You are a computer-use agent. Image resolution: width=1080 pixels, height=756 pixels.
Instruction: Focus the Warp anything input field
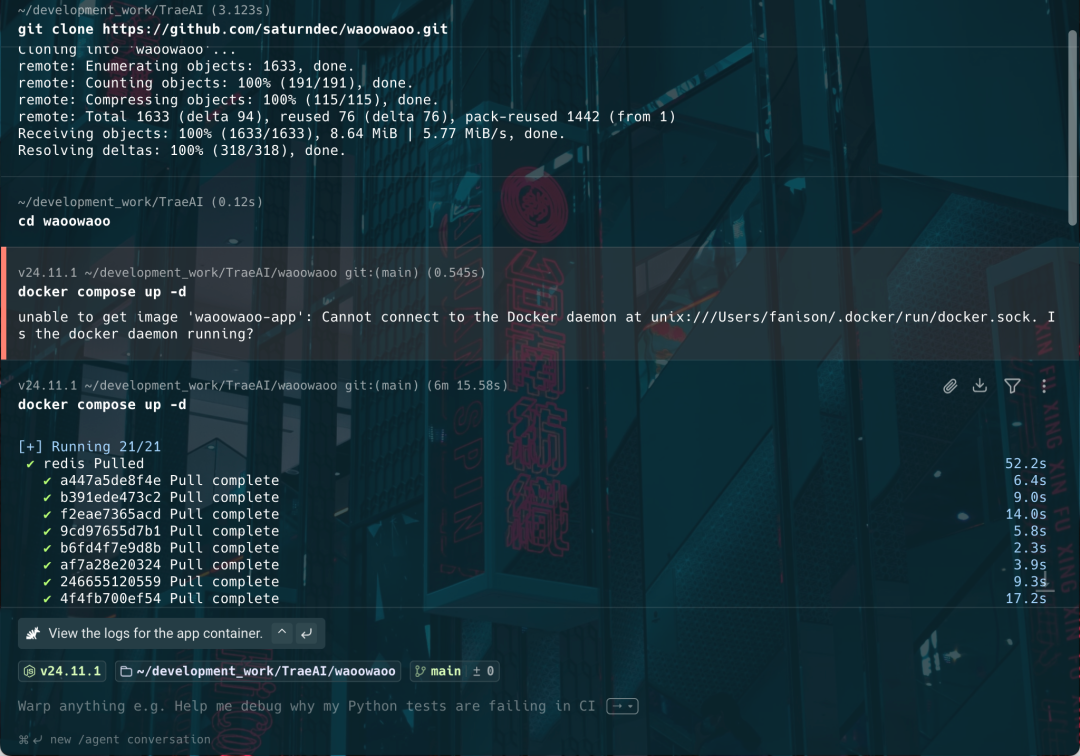click(300, 706)
